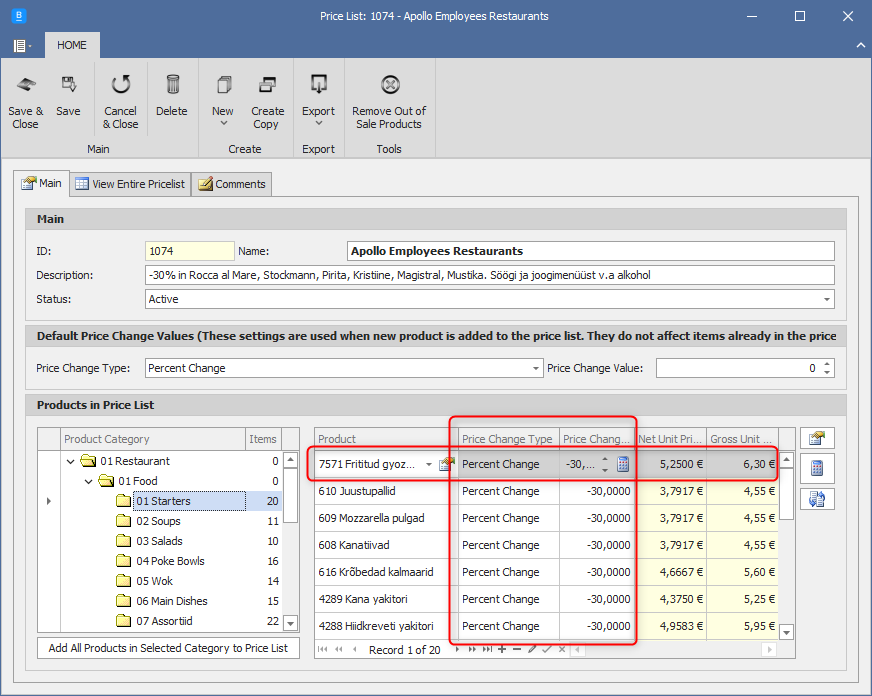
Task: Click the calculator button right of grid
Action: [x=817, y=468]
